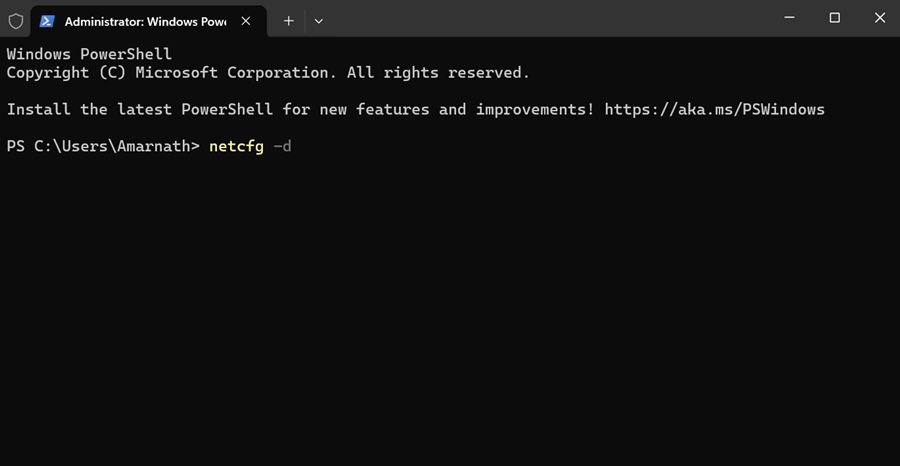
Task: Click on the netcfg command text
Action: pyautogui.click(x=236, y=146)
